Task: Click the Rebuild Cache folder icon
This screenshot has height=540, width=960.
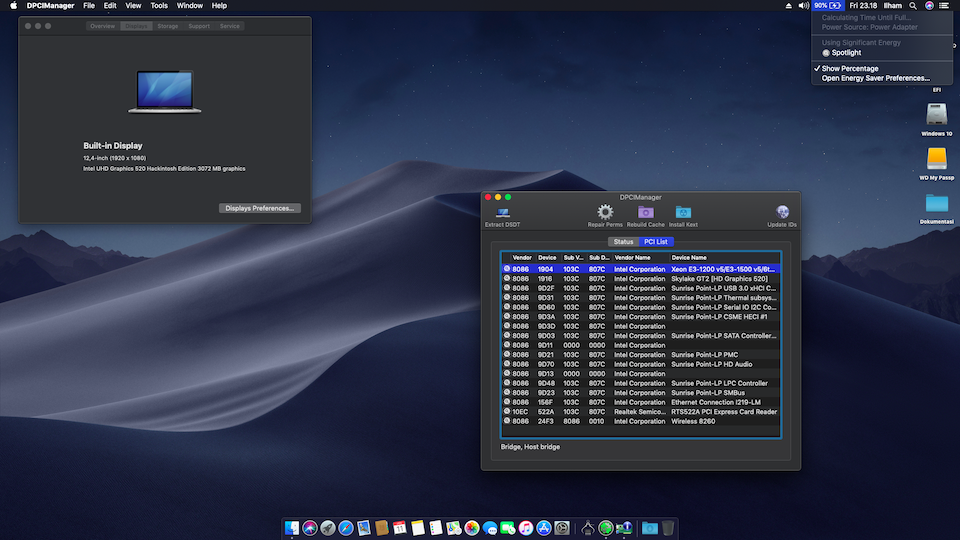Action: 645,213
